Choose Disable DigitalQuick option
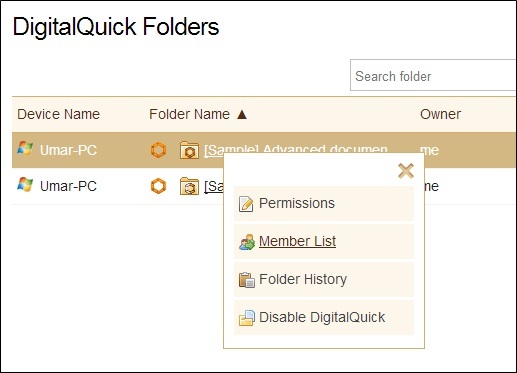The width and height of the screenshot is (517, 373). click(324, 317)
